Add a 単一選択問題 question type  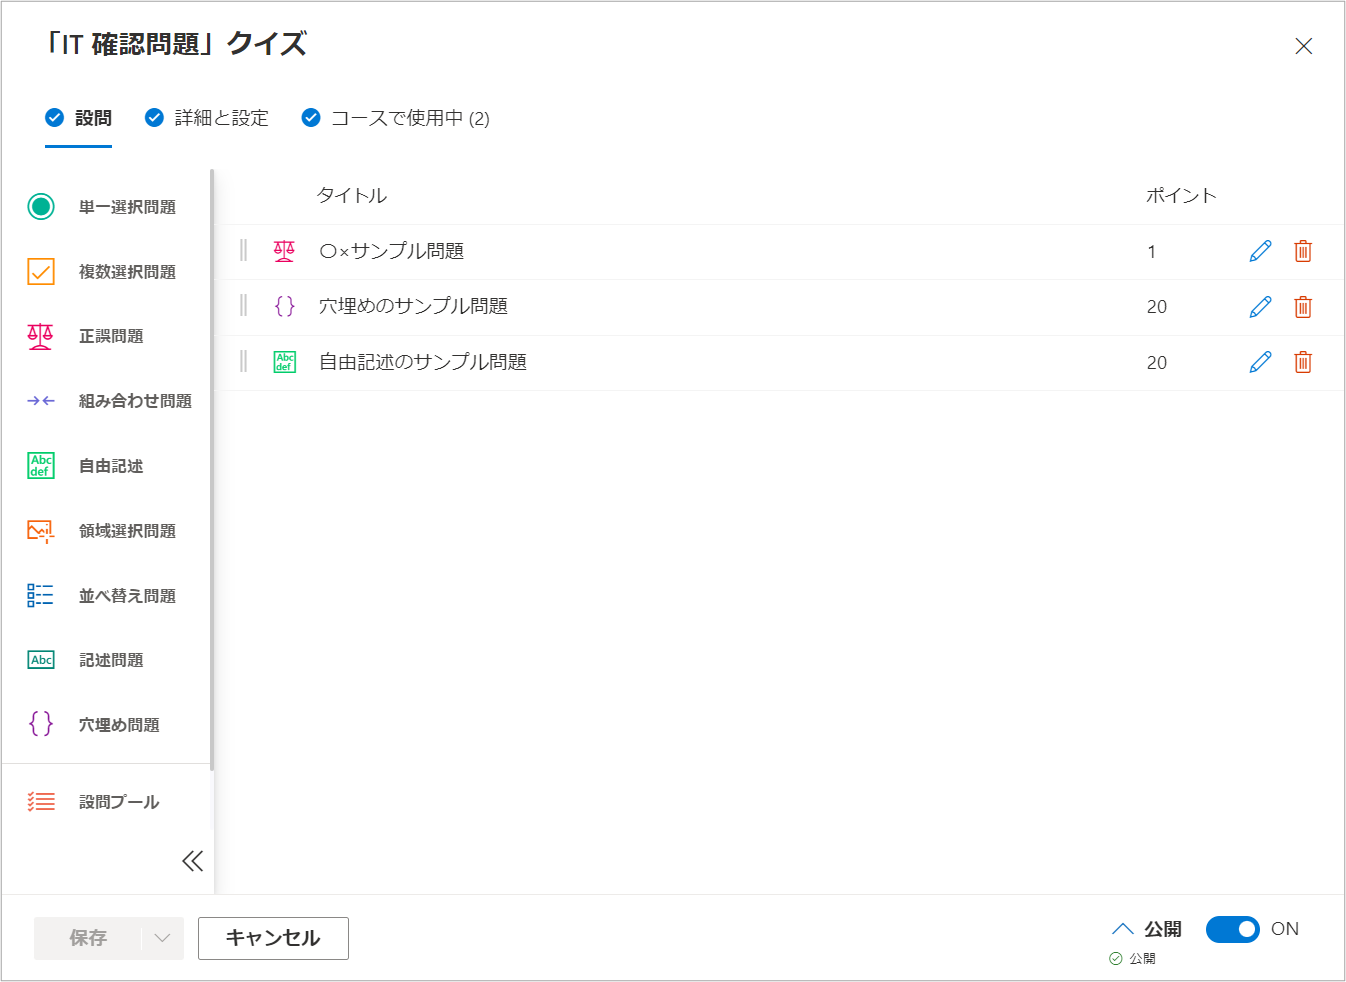(x=104, y=207)
